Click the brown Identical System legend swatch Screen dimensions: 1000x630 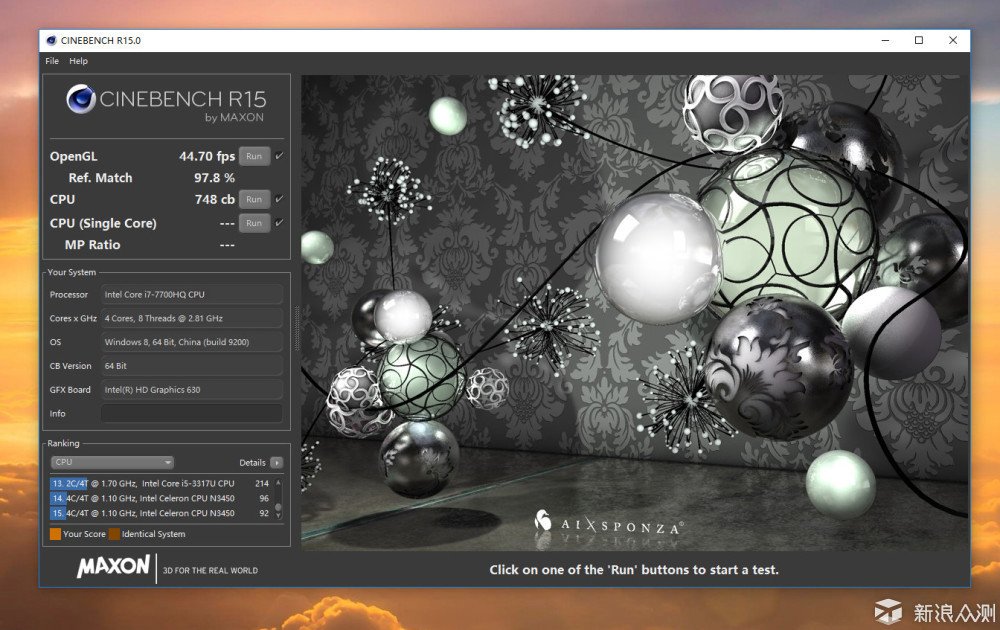point(114,534)
